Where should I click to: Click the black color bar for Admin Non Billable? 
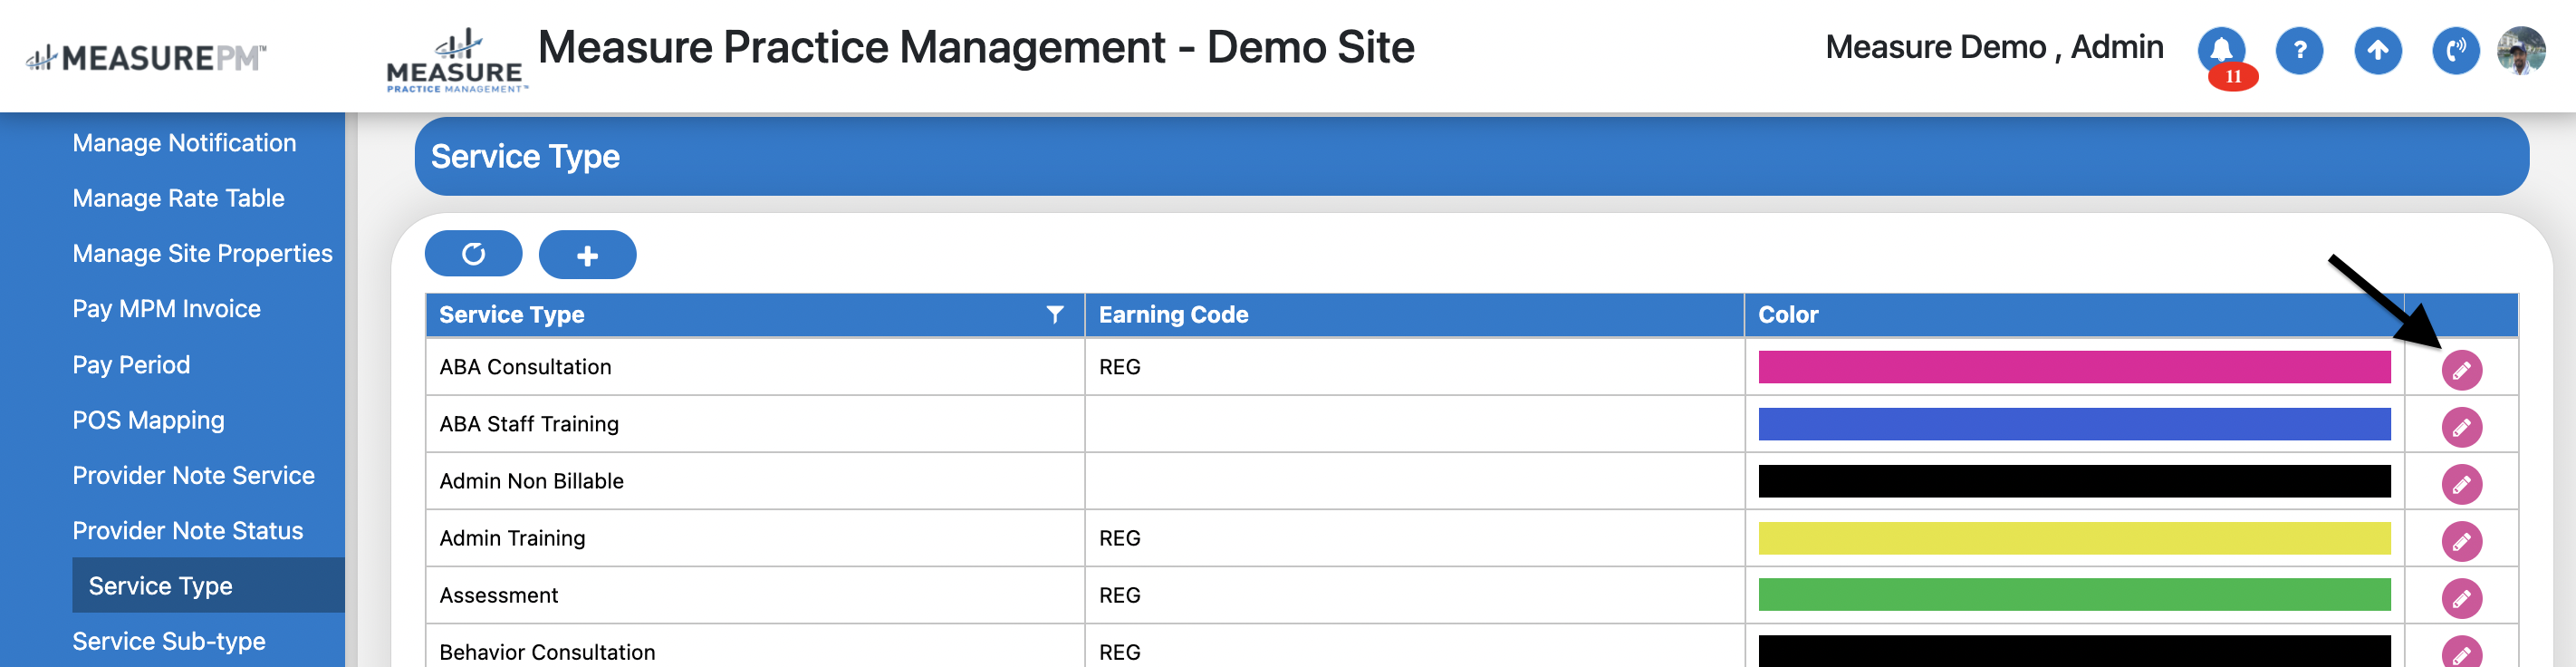click(2074, 481)
